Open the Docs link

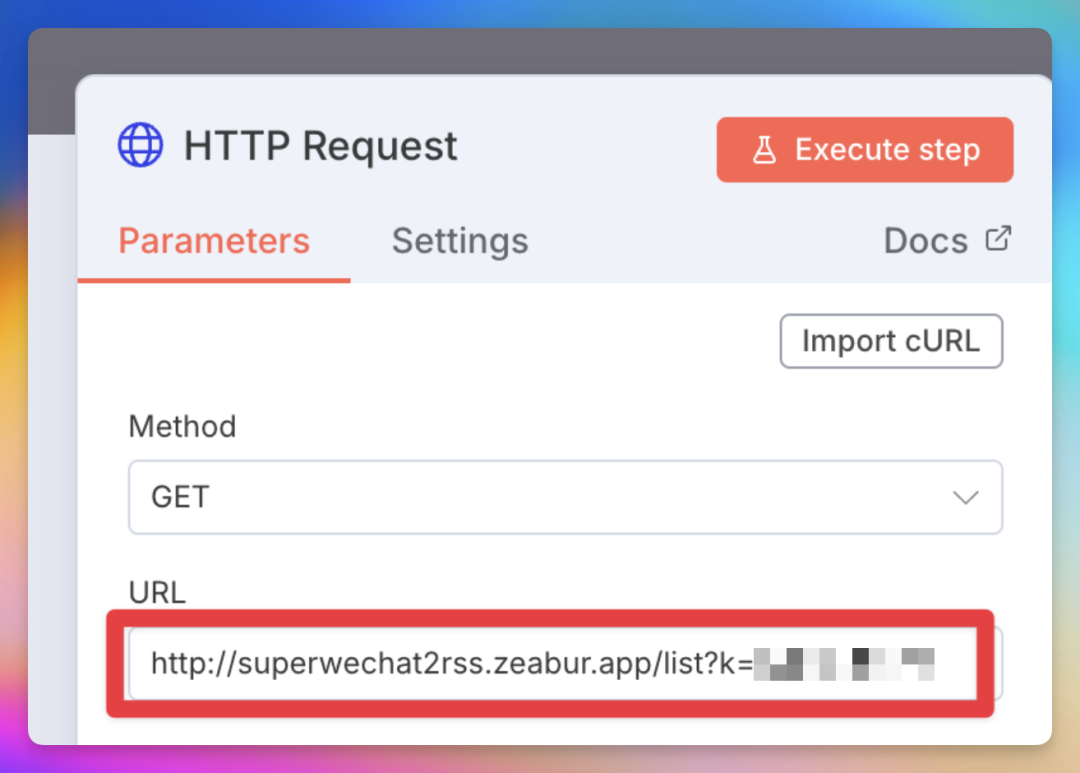tap(926, 241)
